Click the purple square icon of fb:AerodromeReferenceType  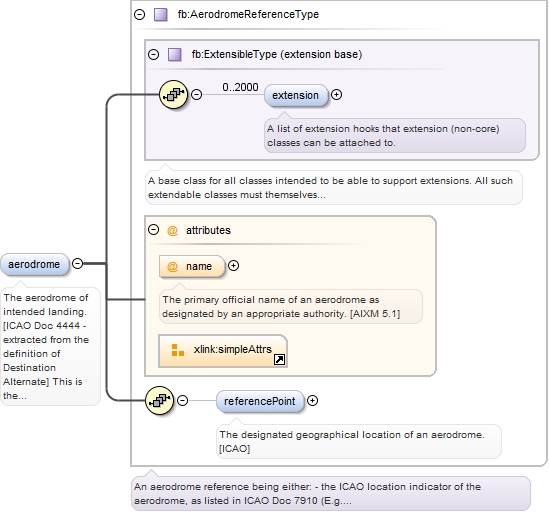tap(161, 15)
